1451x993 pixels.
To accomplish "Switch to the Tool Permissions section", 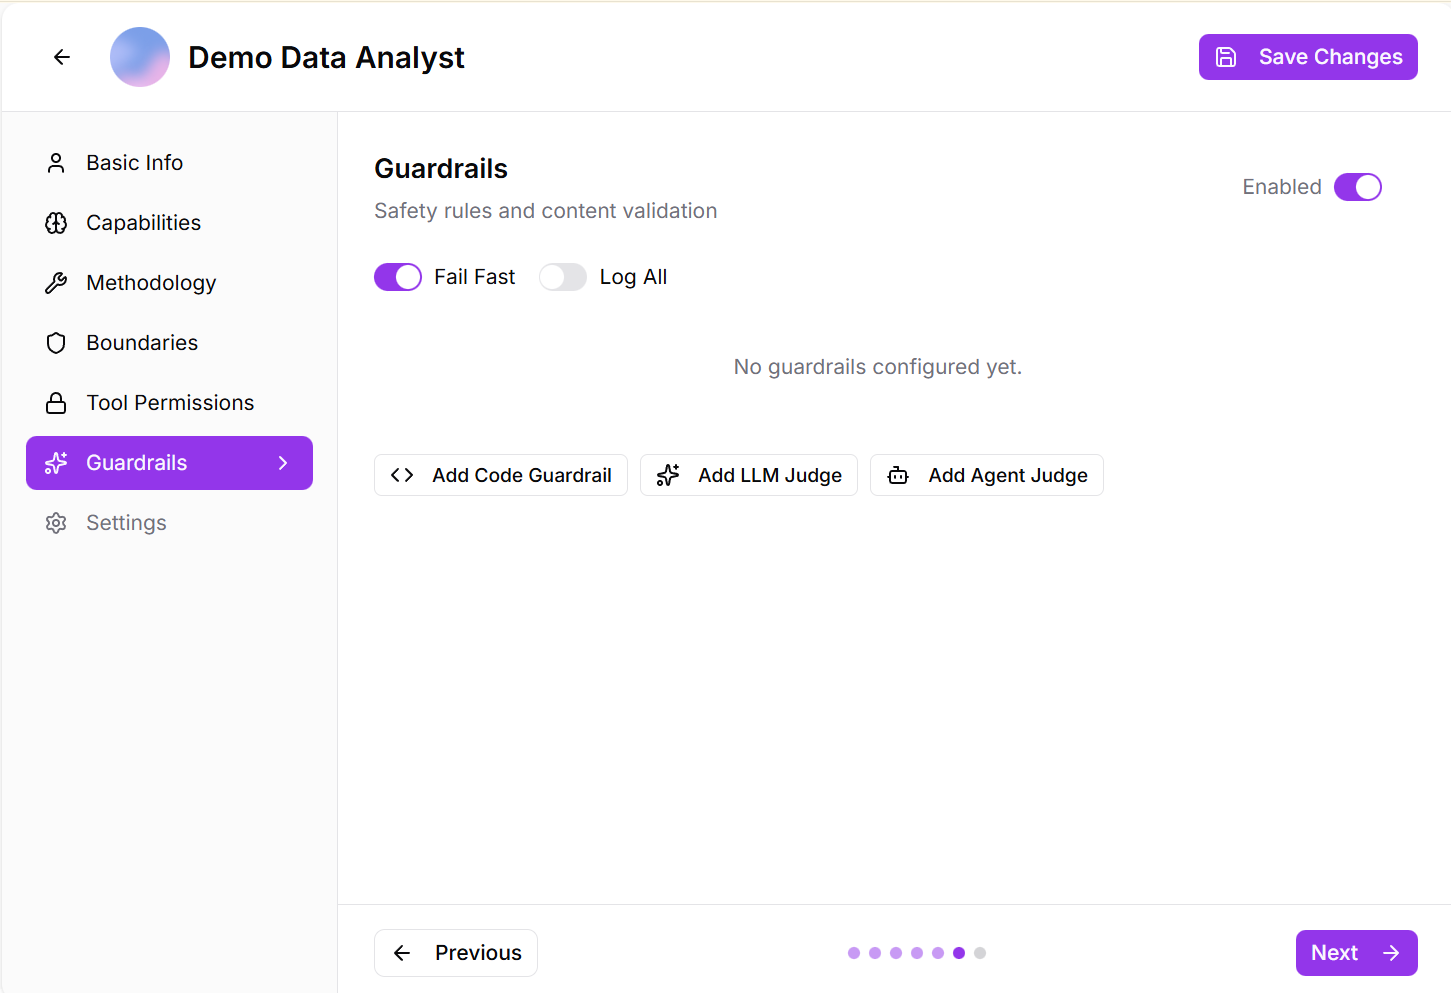I will point(170,403).
